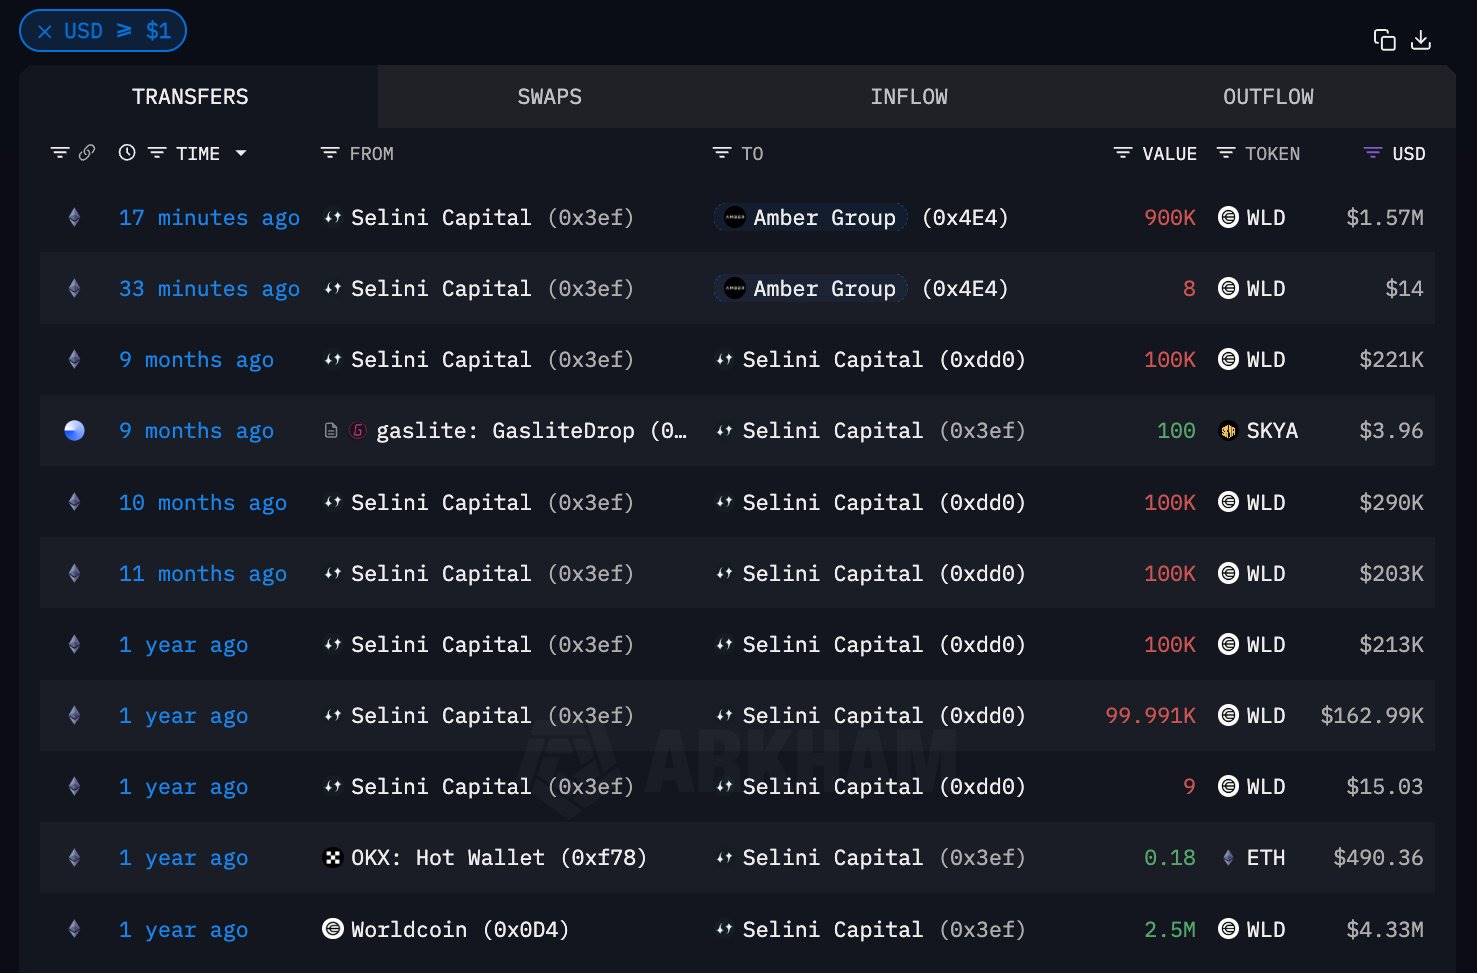1478x974 pixels.
Task: Remove the USD ≥ $1 filter chip
Action: click(x=45, y=31)
